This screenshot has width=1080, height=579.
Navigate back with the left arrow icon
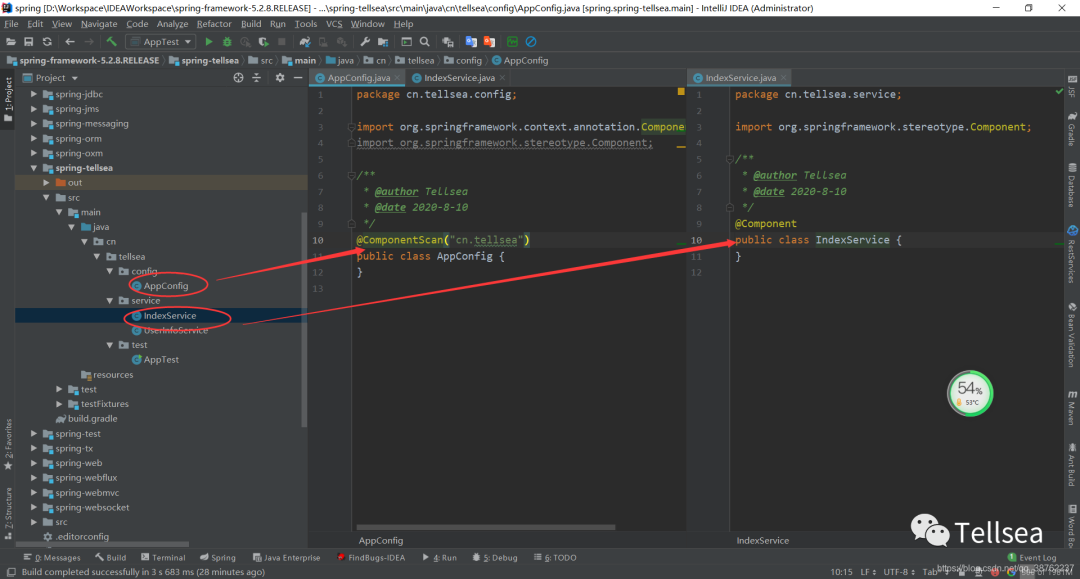70,42
